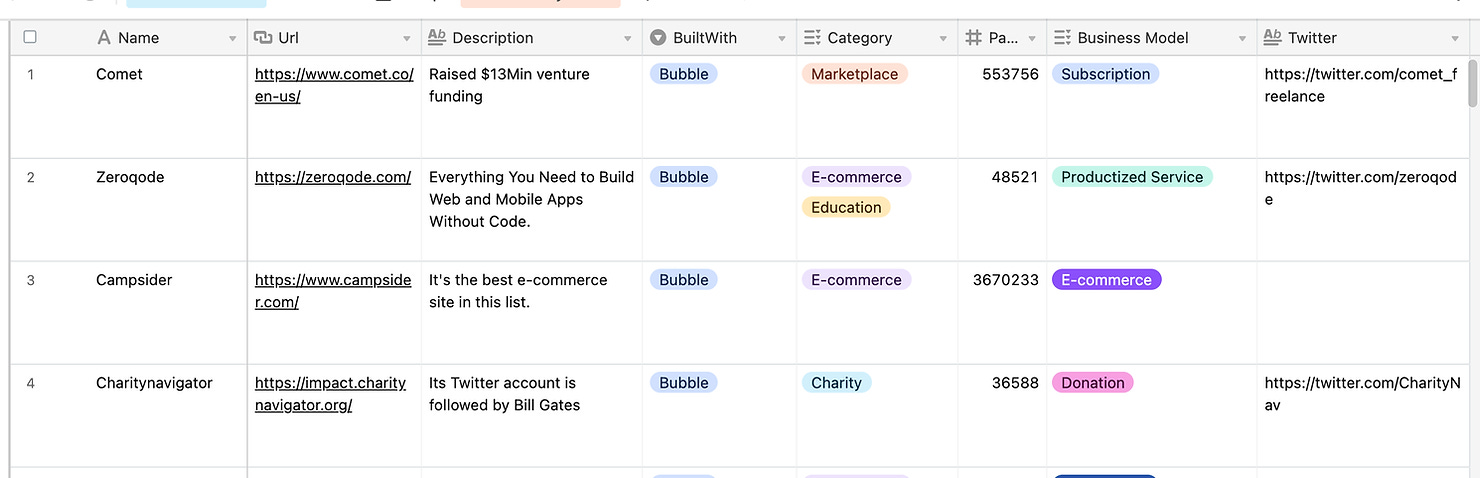
Task: Open the Business Model column dropdown arrow
Action: pos(1242,39)
